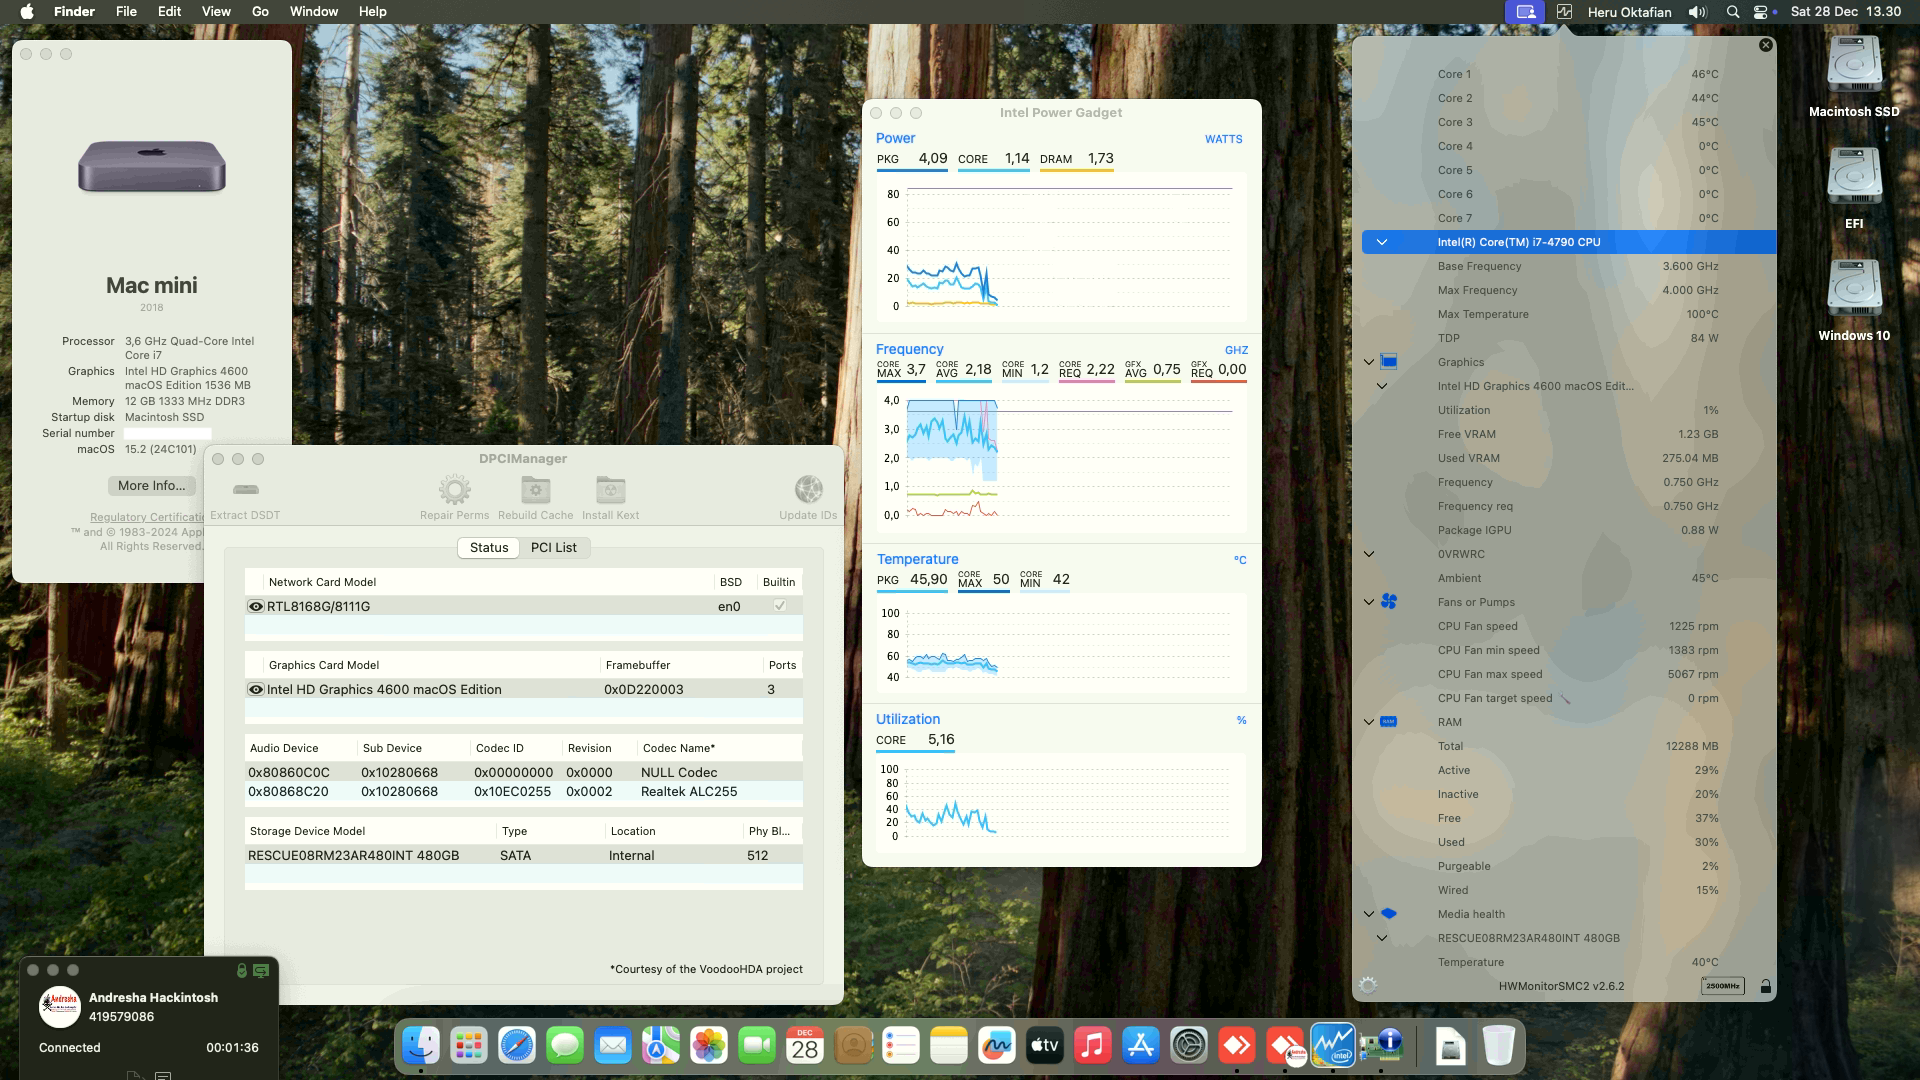Open the Window menu
Screen dimensions: 1920x1080
[314, 12]
